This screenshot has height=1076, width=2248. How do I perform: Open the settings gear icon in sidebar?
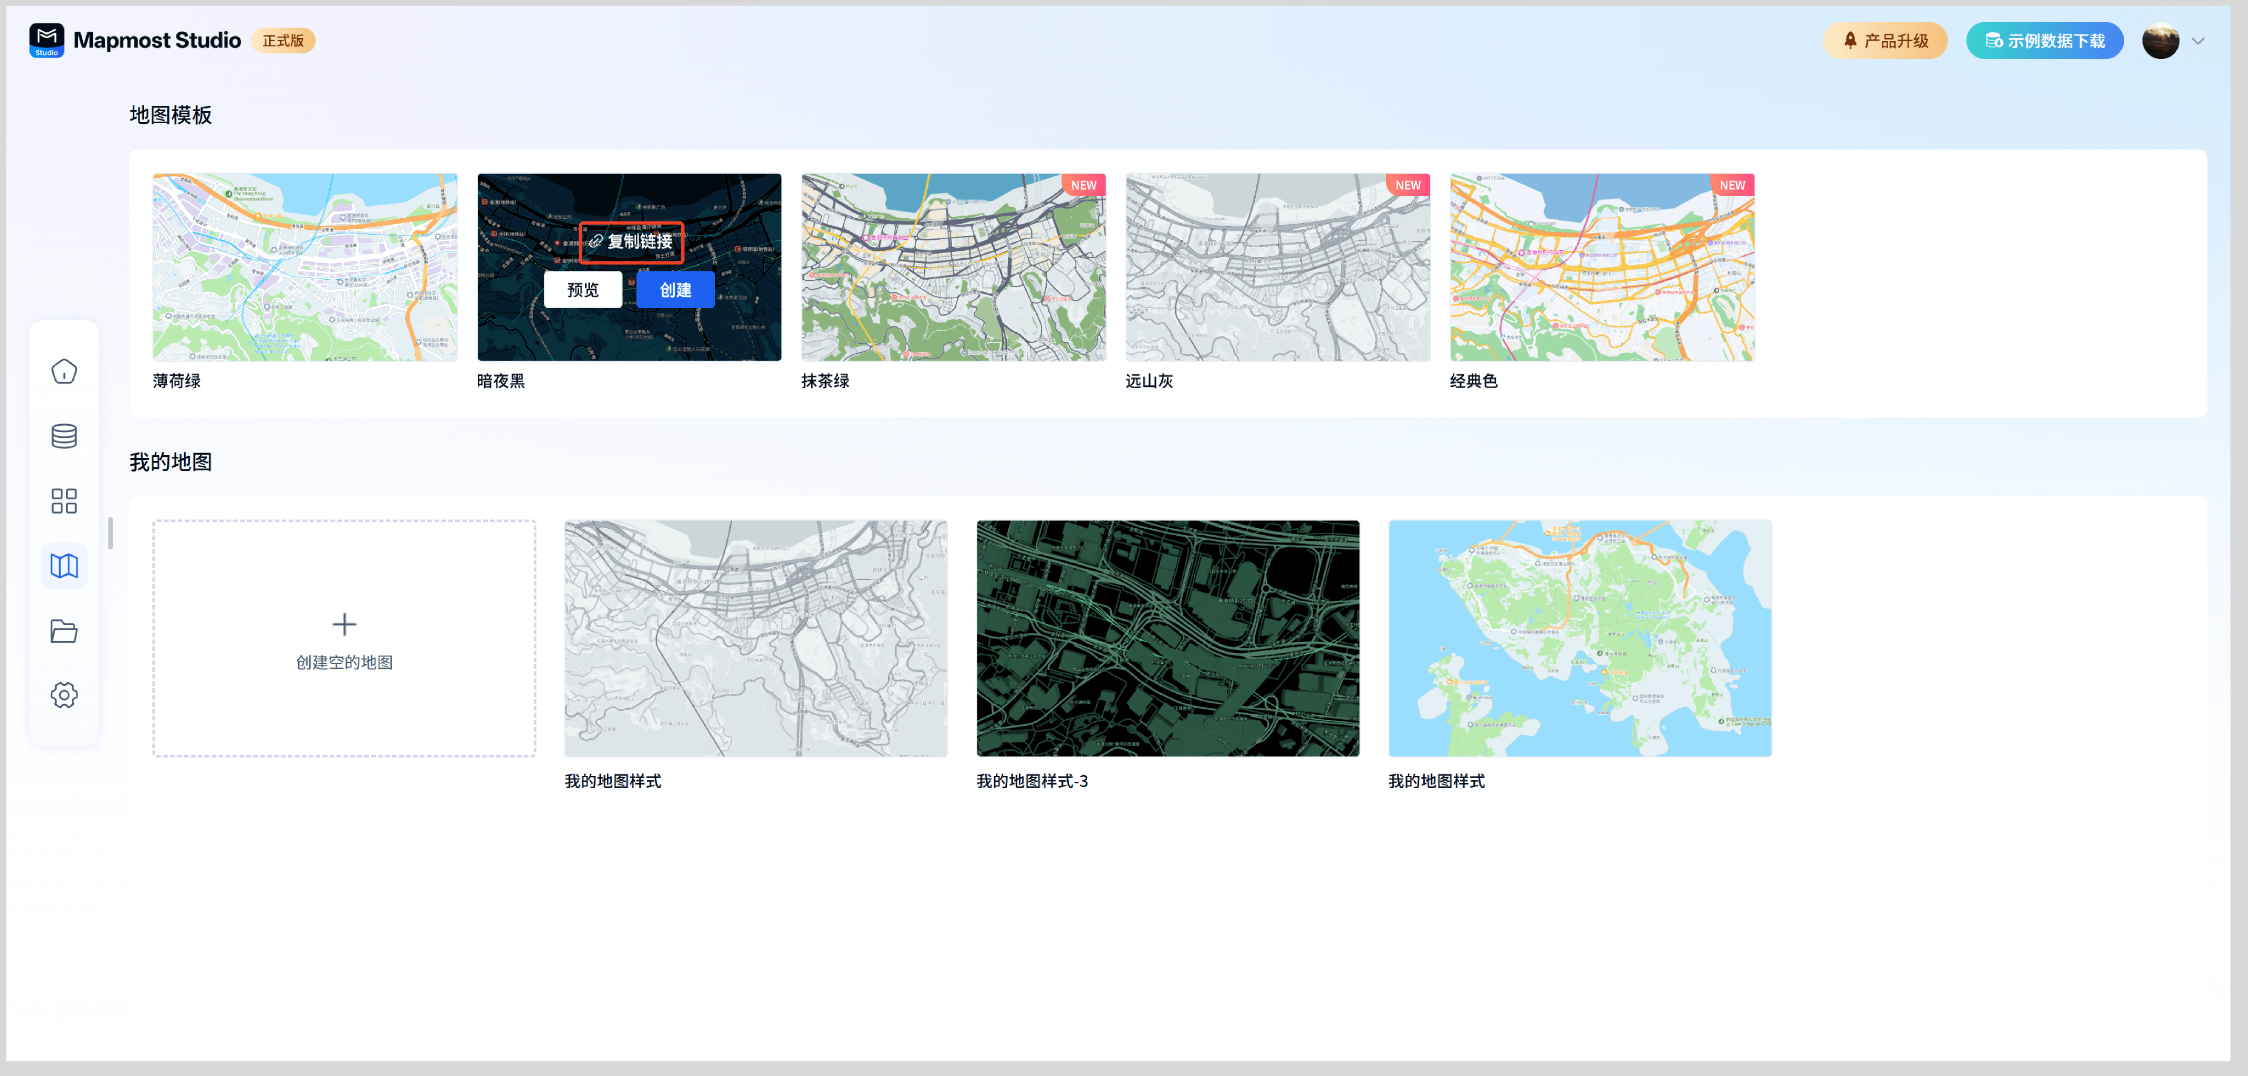point(64,695)
